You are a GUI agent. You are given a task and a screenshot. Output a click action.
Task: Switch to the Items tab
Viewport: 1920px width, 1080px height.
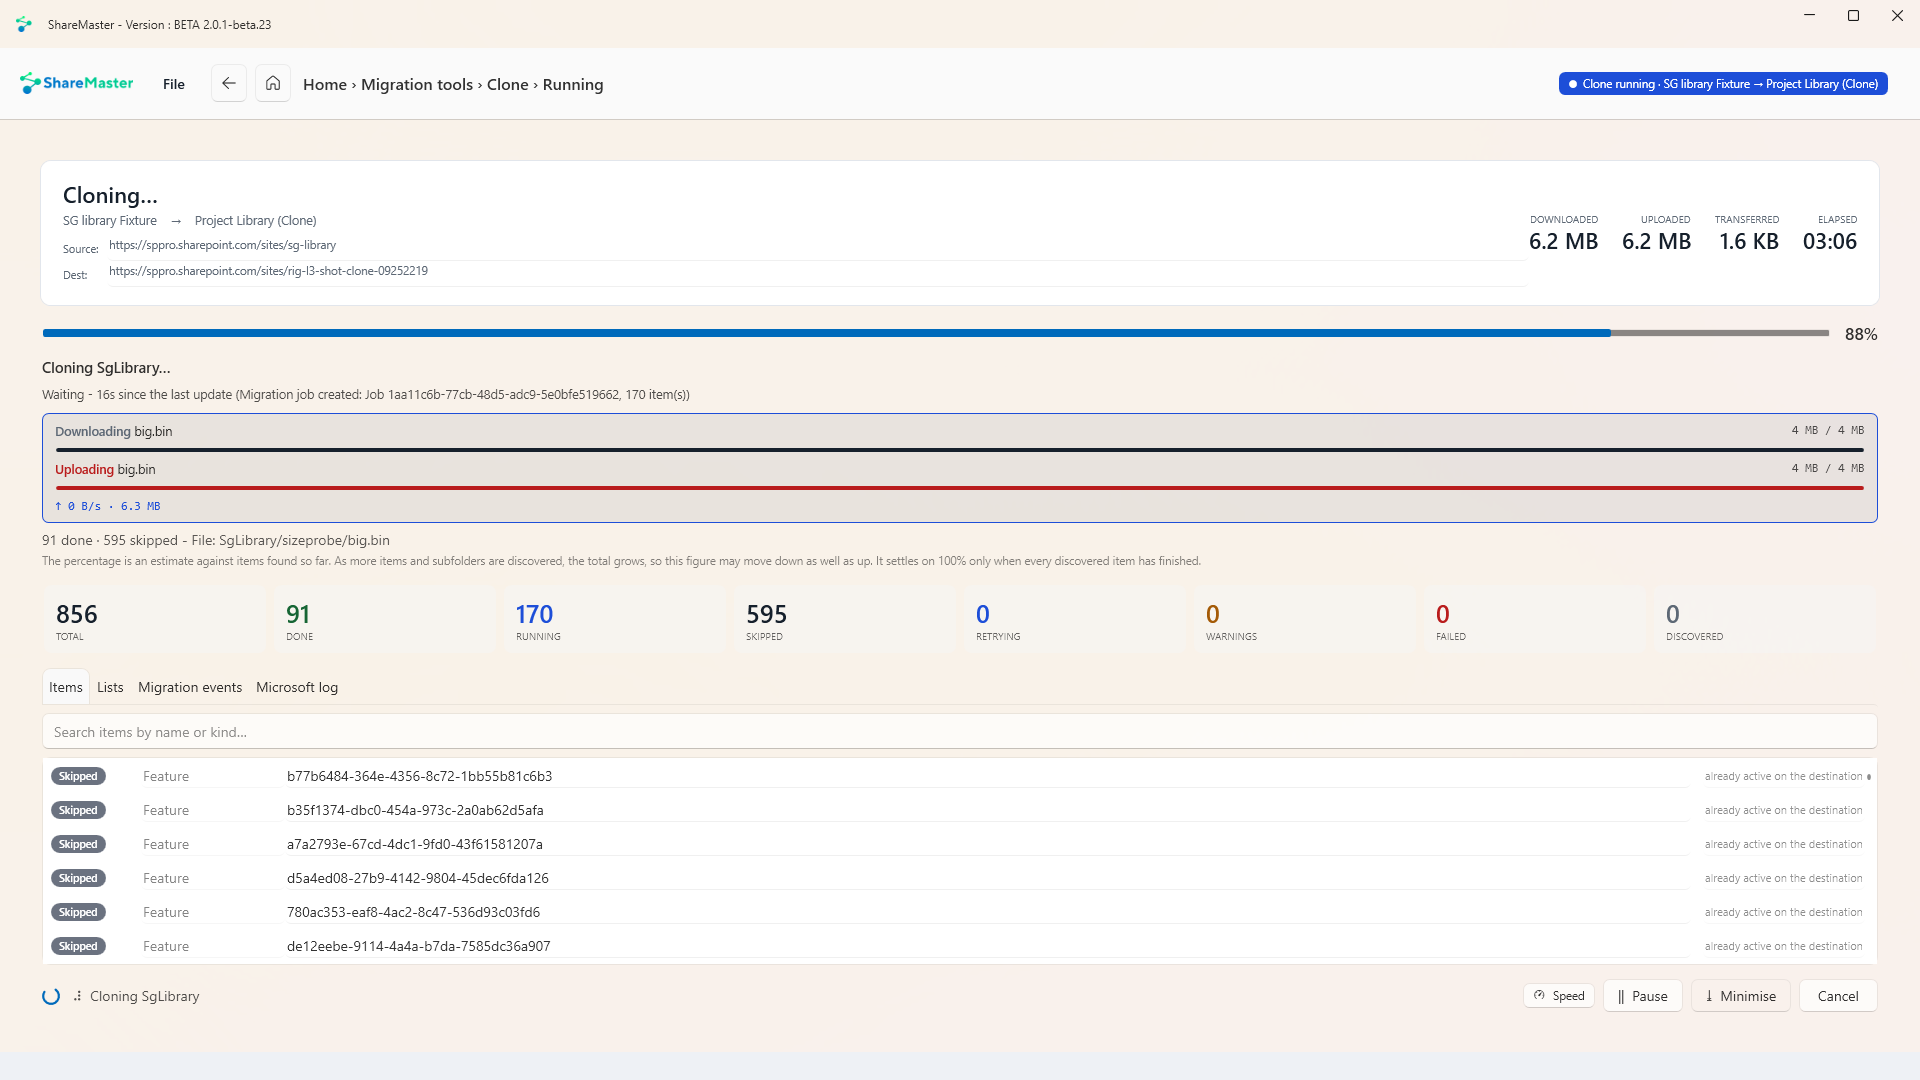pyautogui.click(x=66, y=687)
